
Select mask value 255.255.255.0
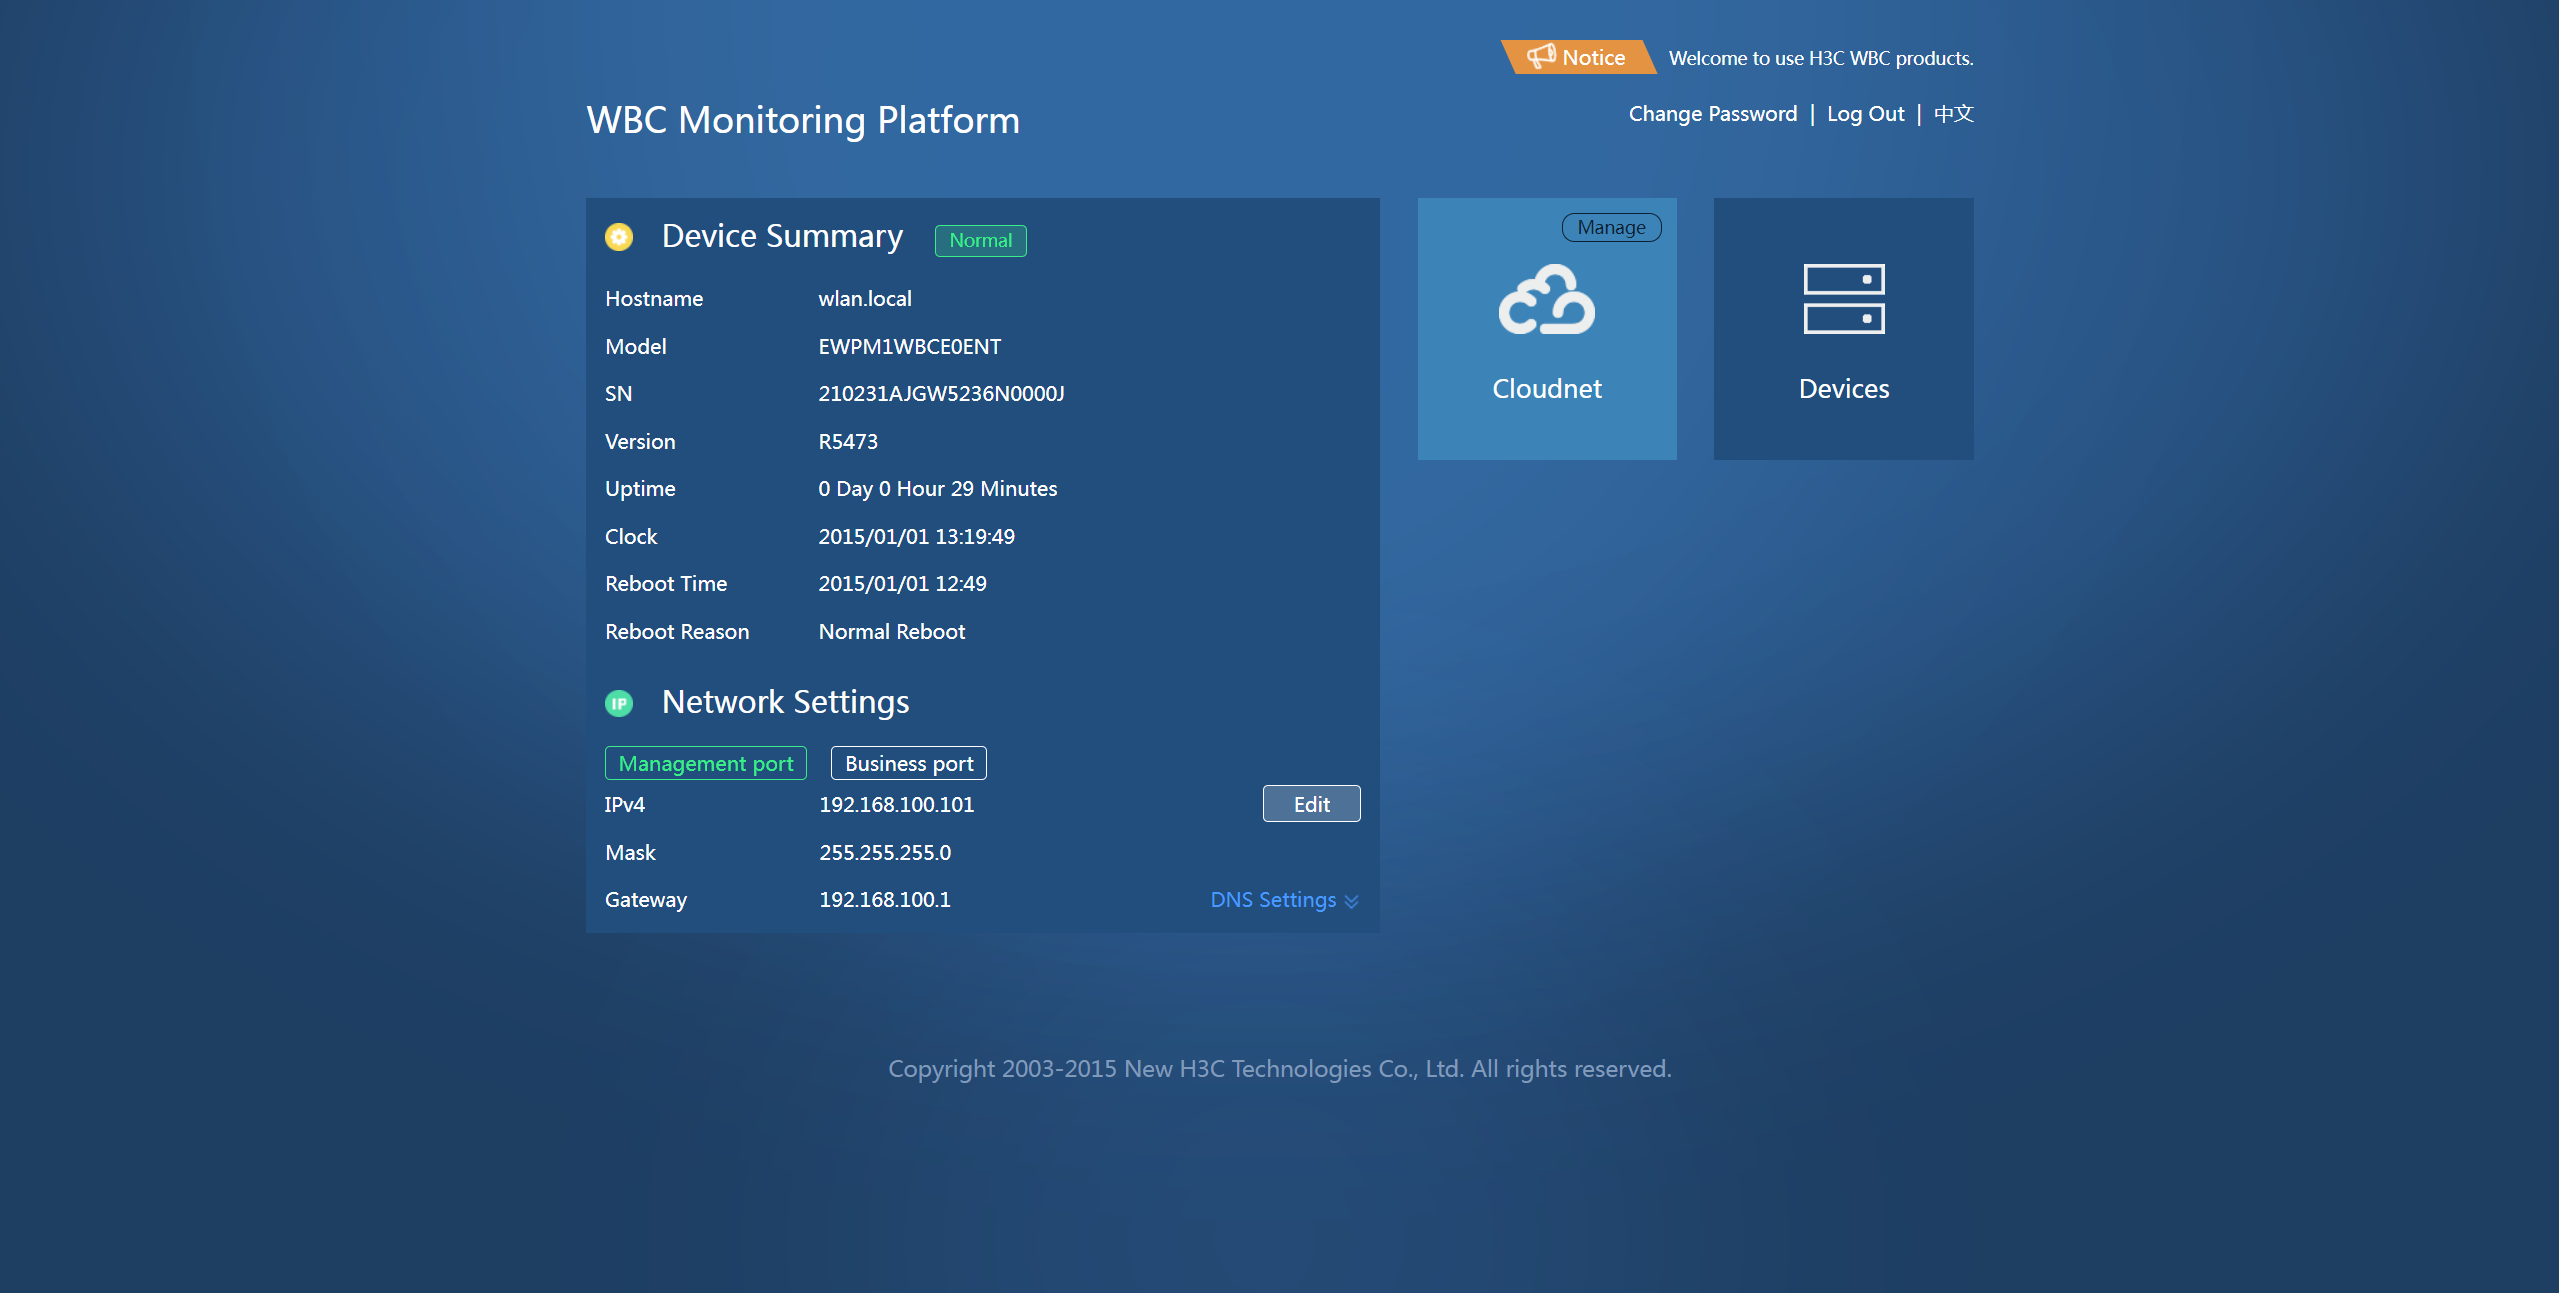[885, 853]
